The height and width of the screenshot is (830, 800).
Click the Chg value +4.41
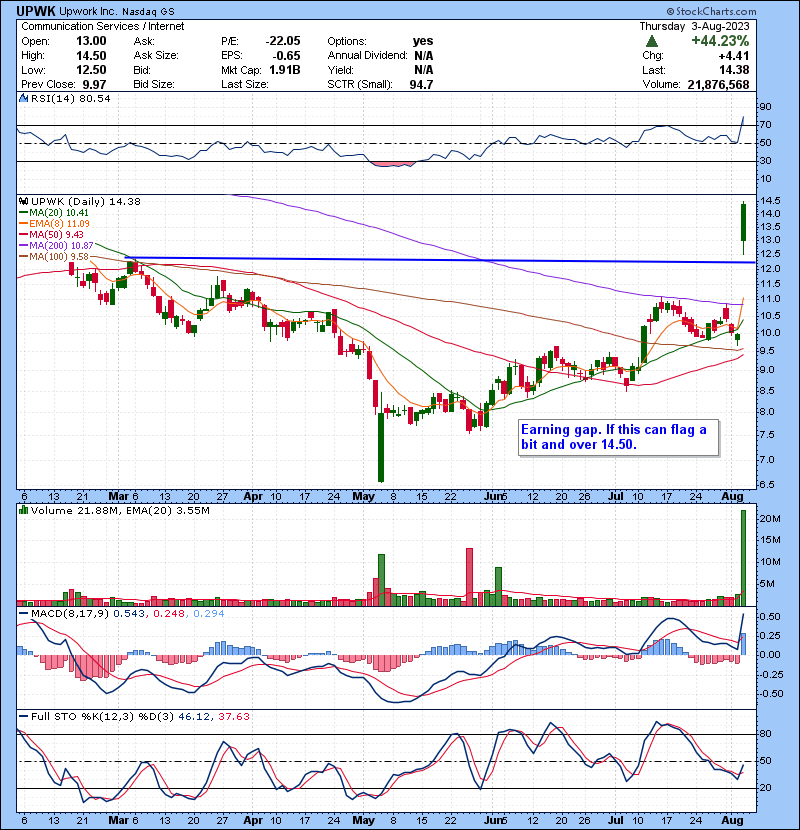(733, 56)
